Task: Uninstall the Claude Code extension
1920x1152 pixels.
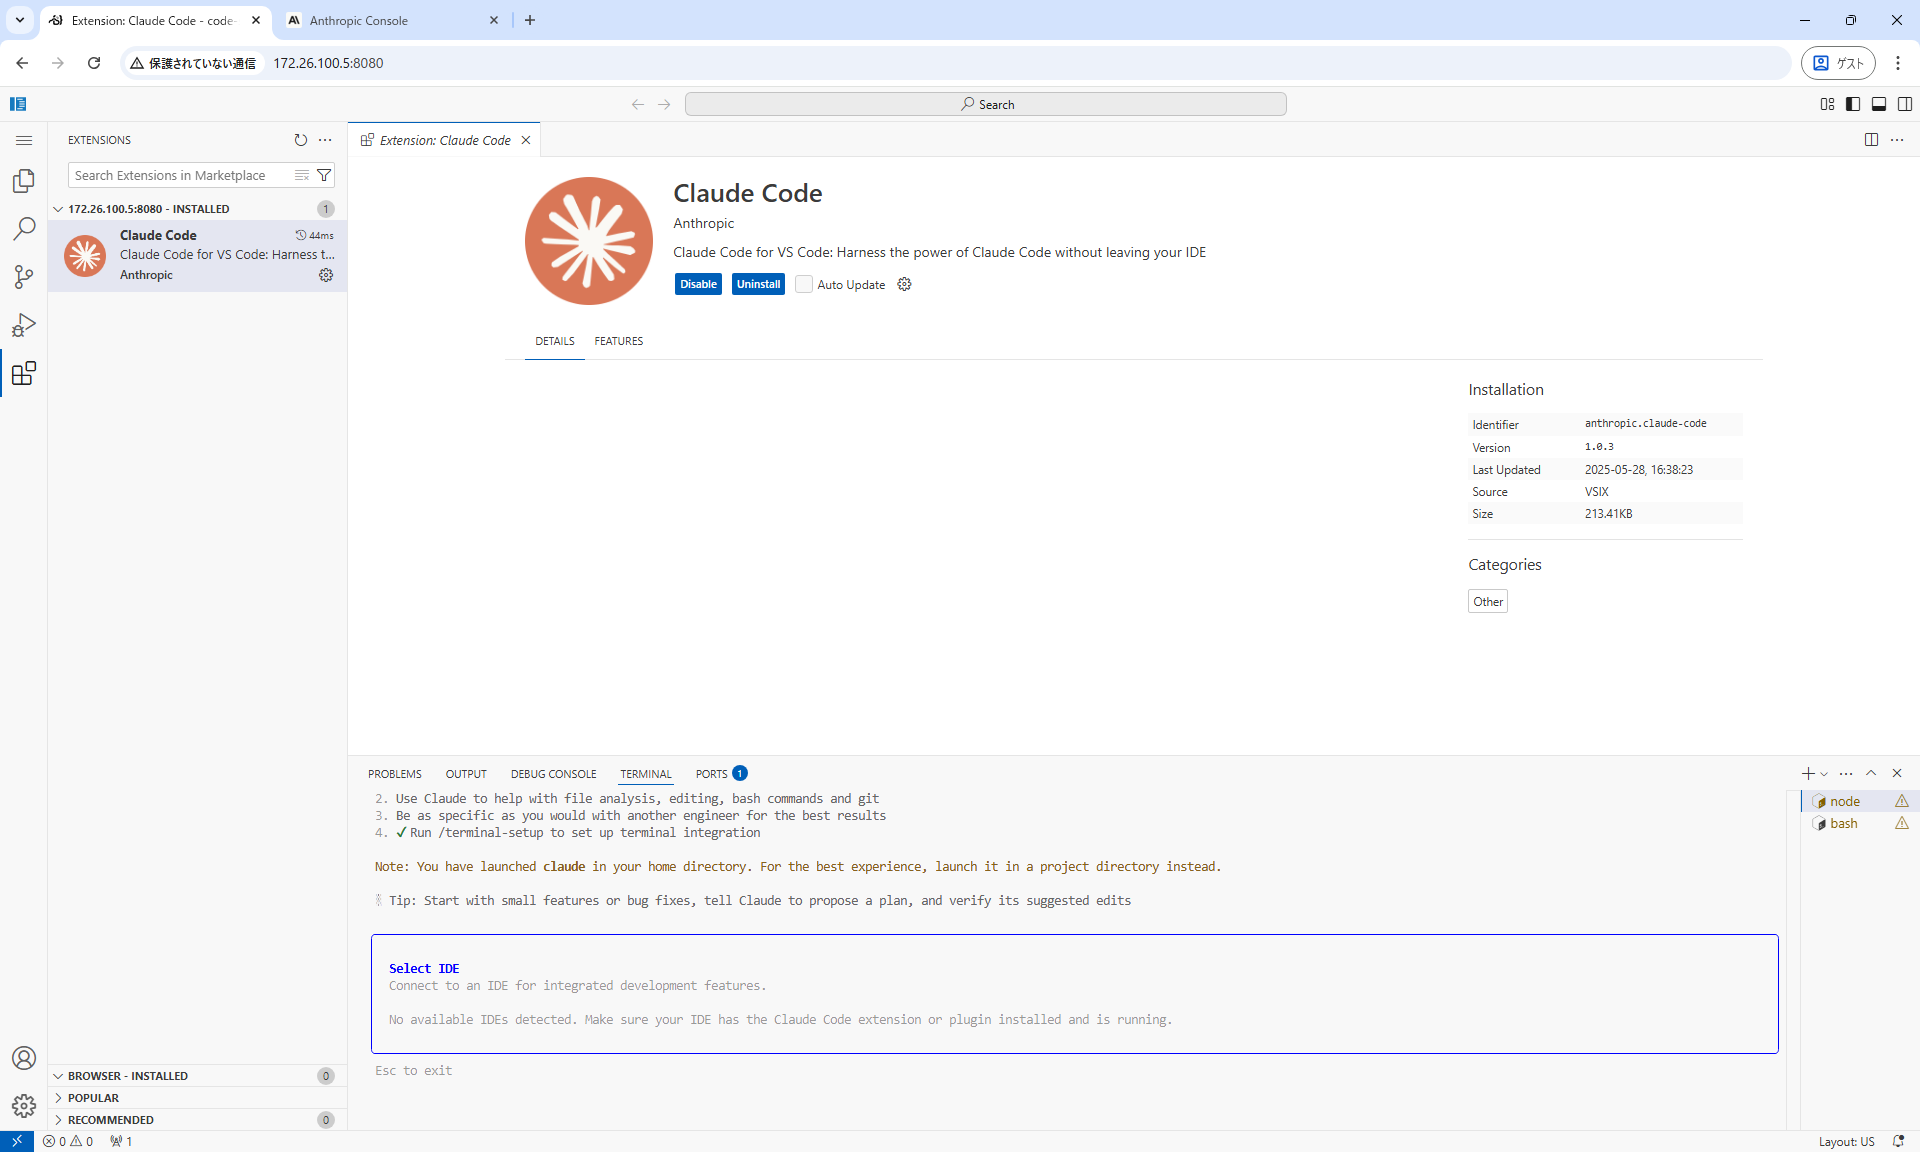Action: pyautogui.click(x=758, y=284)
